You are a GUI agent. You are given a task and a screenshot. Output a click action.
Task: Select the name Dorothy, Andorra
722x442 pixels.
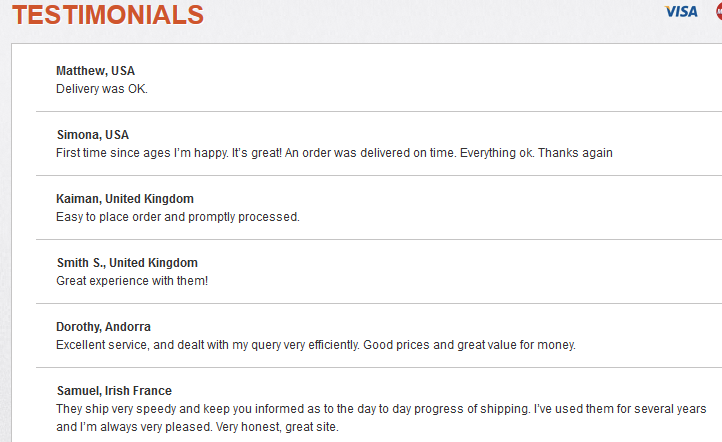point(103,327)
